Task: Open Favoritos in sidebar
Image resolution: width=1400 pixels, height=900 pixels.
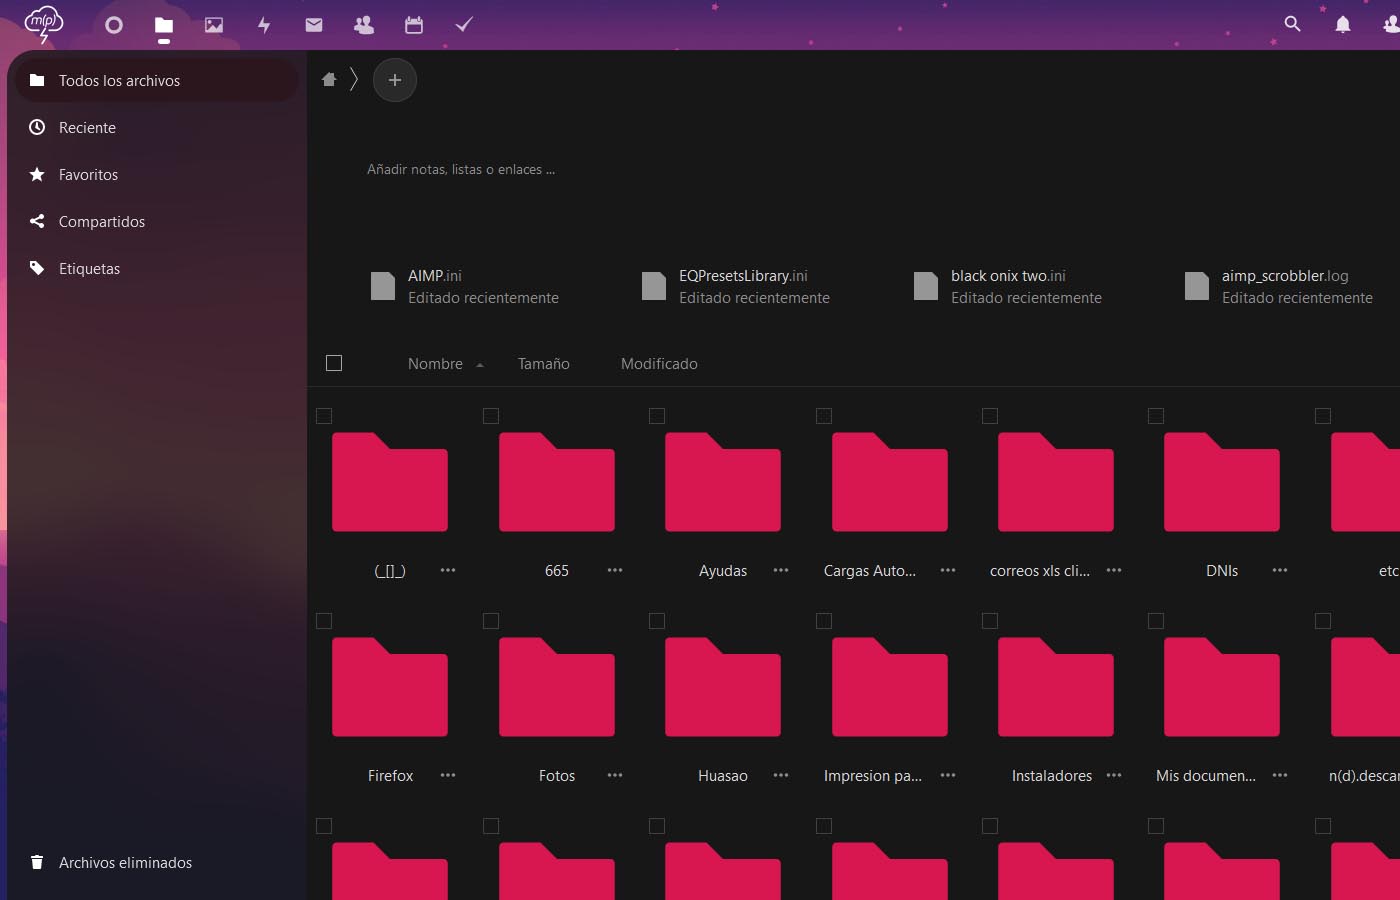Action: point(157,174)
